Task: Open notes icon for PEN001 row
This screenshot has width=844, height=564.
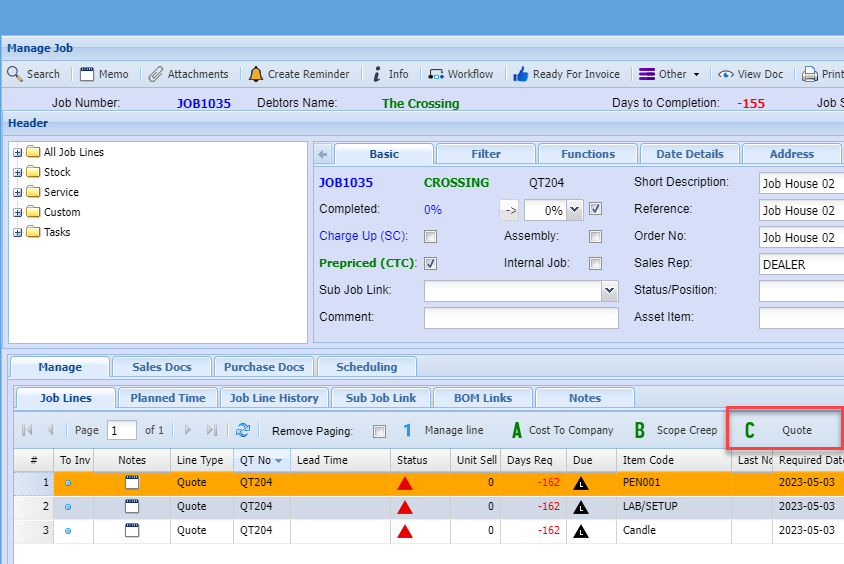Action: click(x=132, y=483)
